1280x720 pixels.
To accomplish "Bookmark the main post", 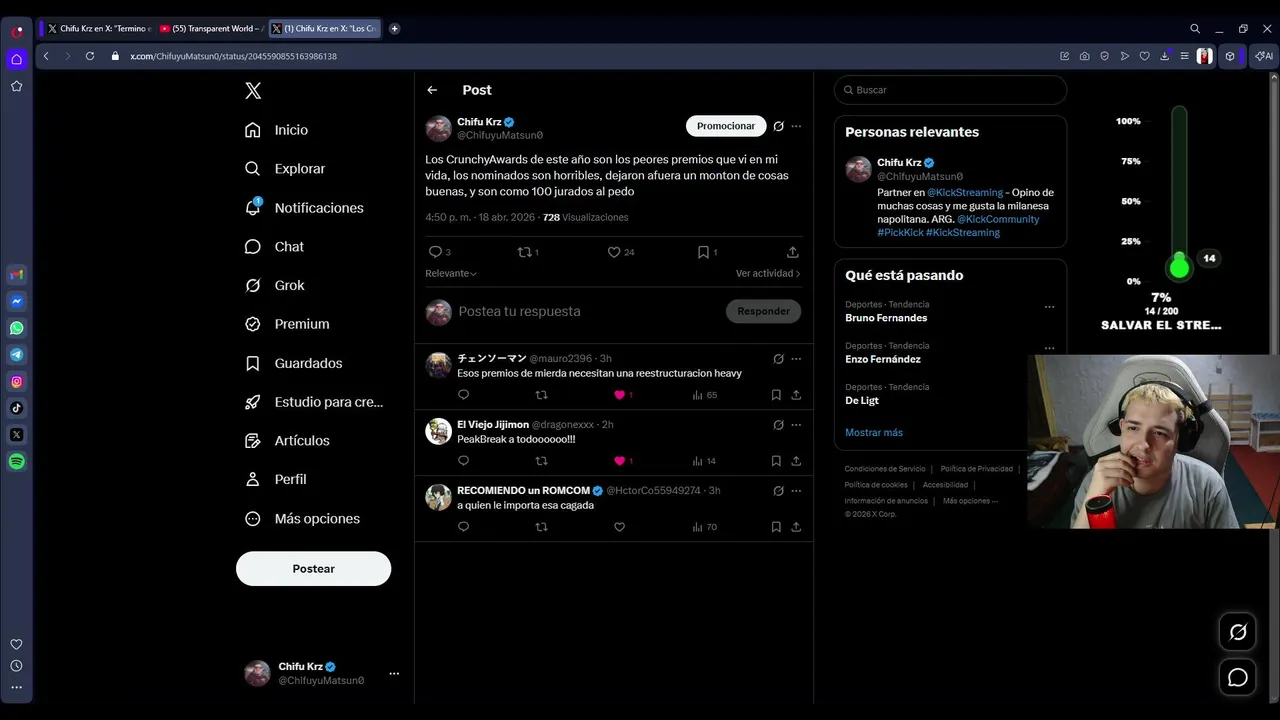I will [x=703, y=252].
